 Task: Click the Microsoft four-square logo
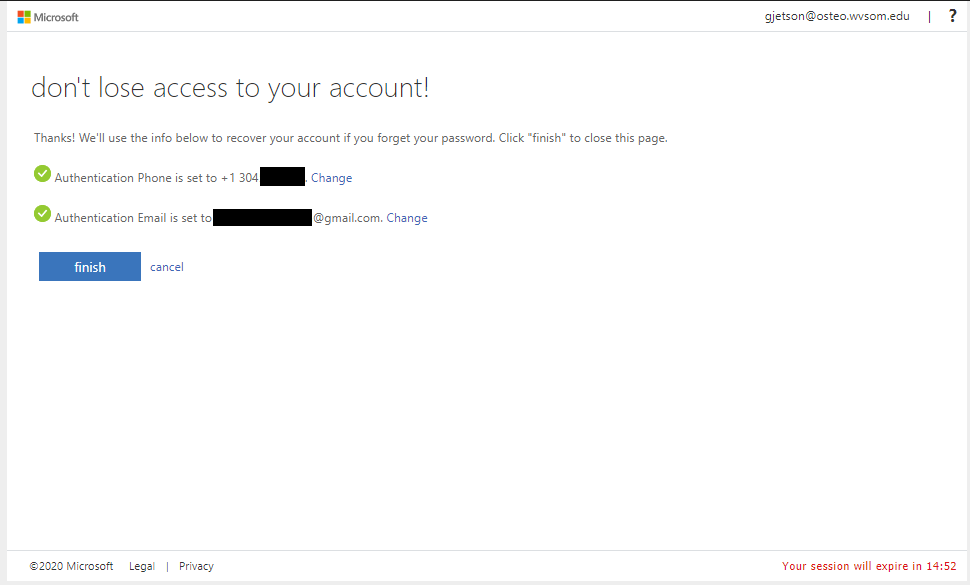(24, 17)
